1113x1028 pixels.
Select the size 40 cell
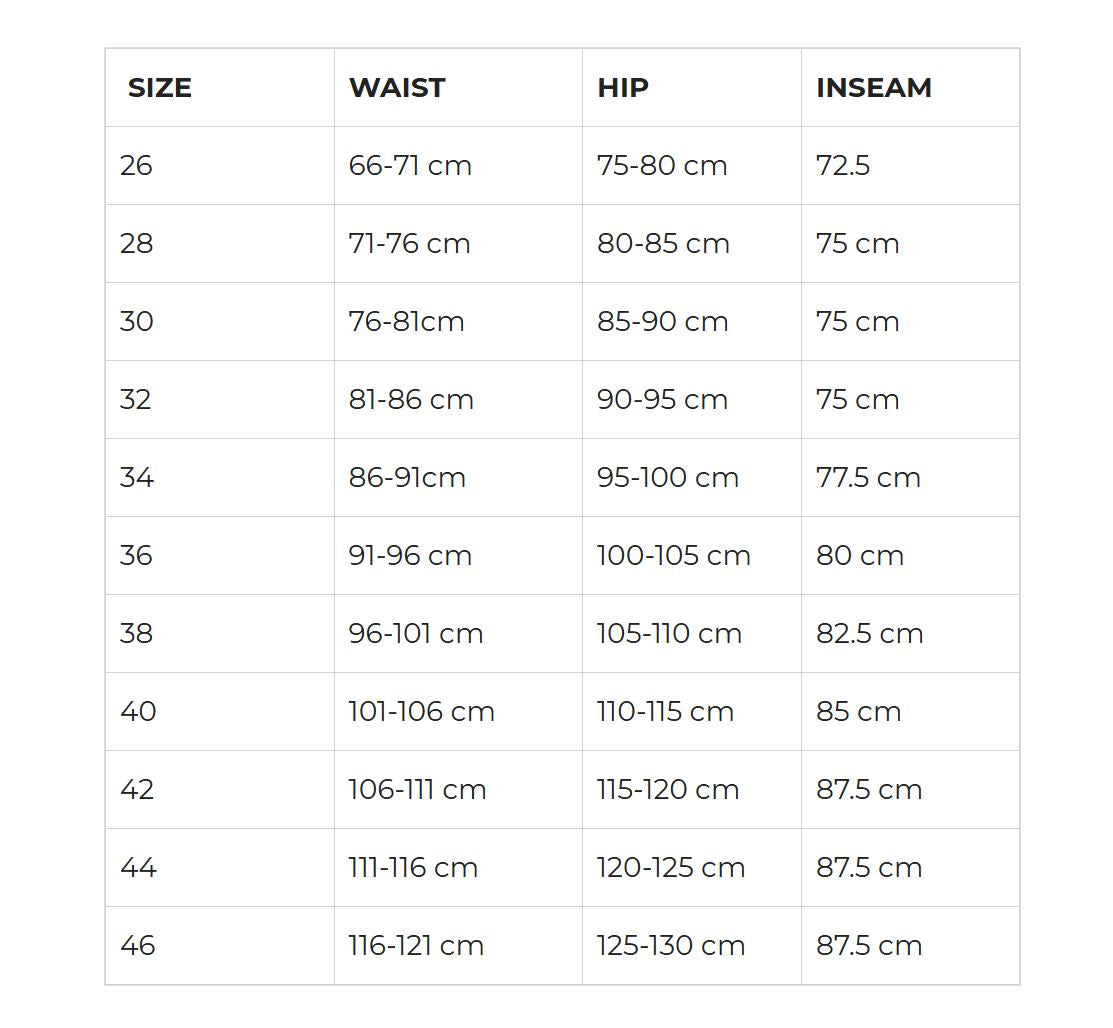(x=138, y=712)
